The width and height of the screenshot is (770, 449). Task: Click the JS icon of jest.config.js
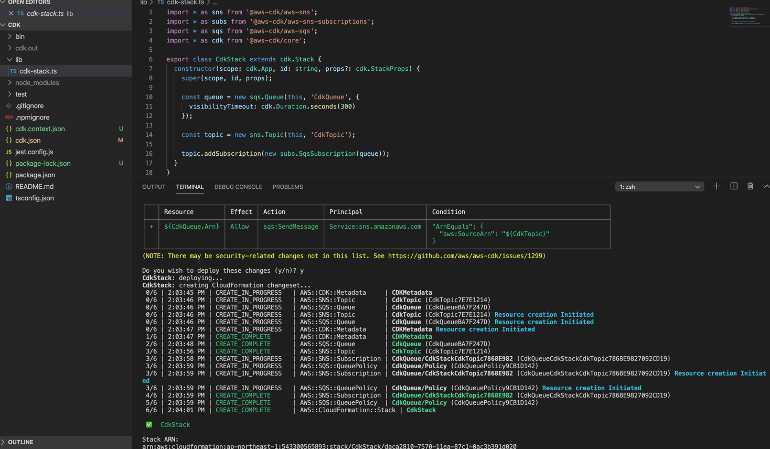tap(8, 152)
